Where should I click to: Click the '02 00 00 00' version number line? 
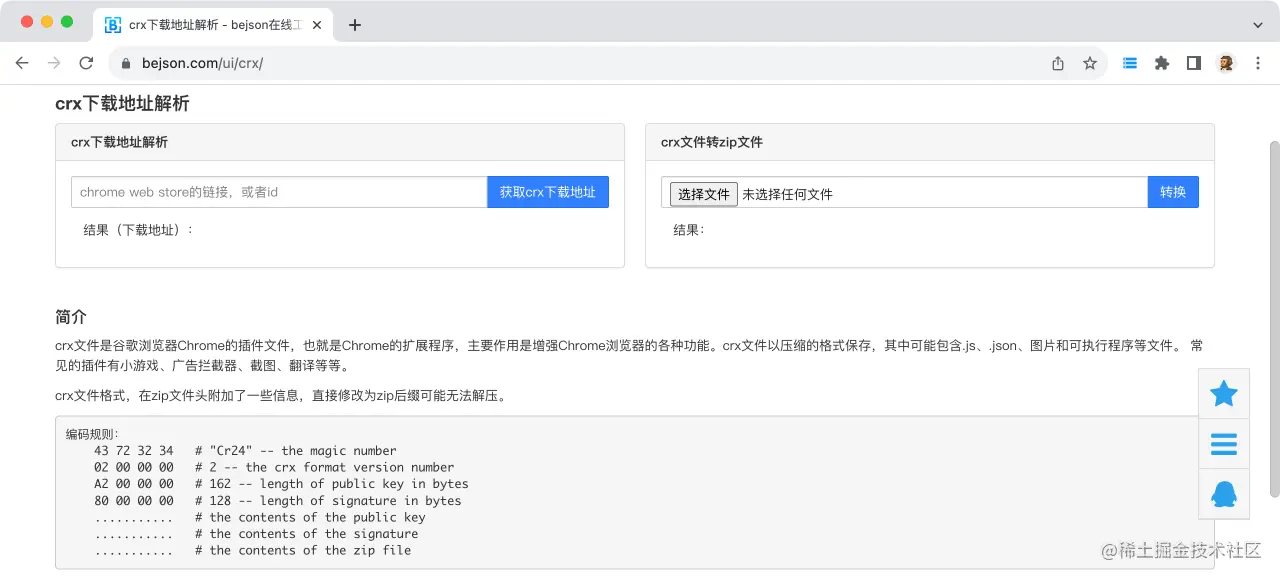click(x=274, y=467)
